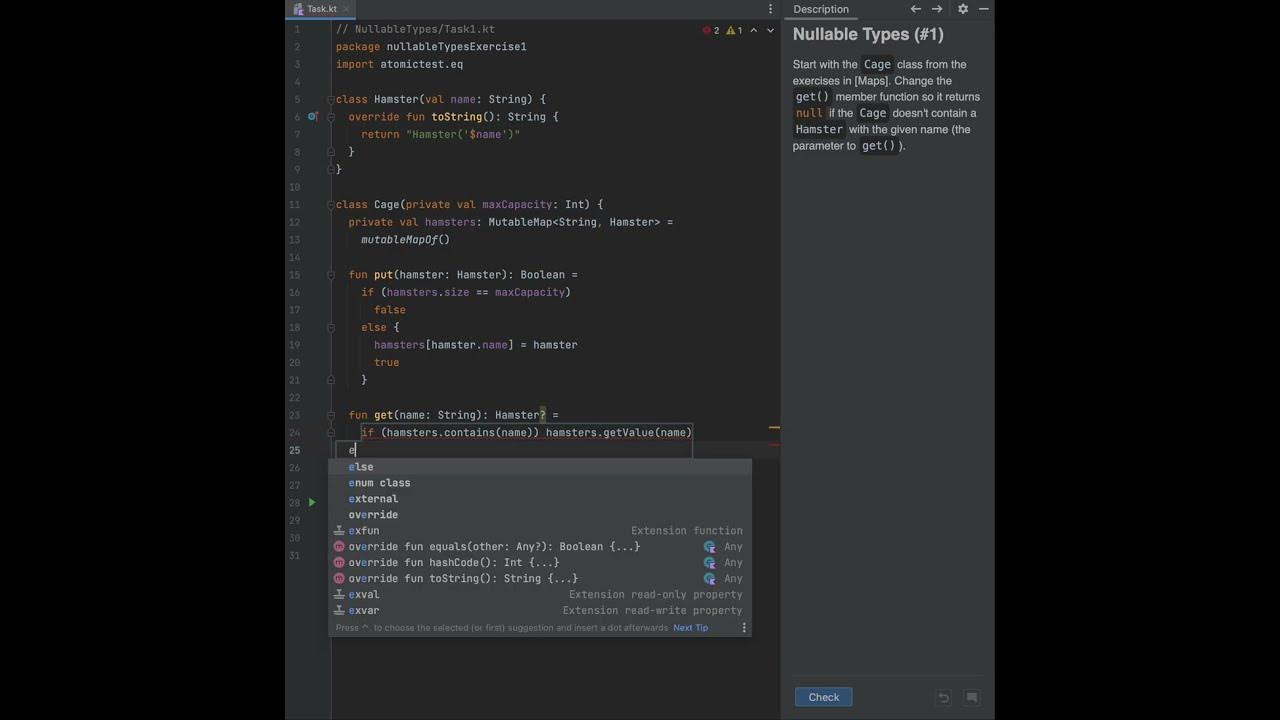This screenshot has width=1280, height=720.
Task: Click the 'null' code word in description
Action: coord(809,113)
